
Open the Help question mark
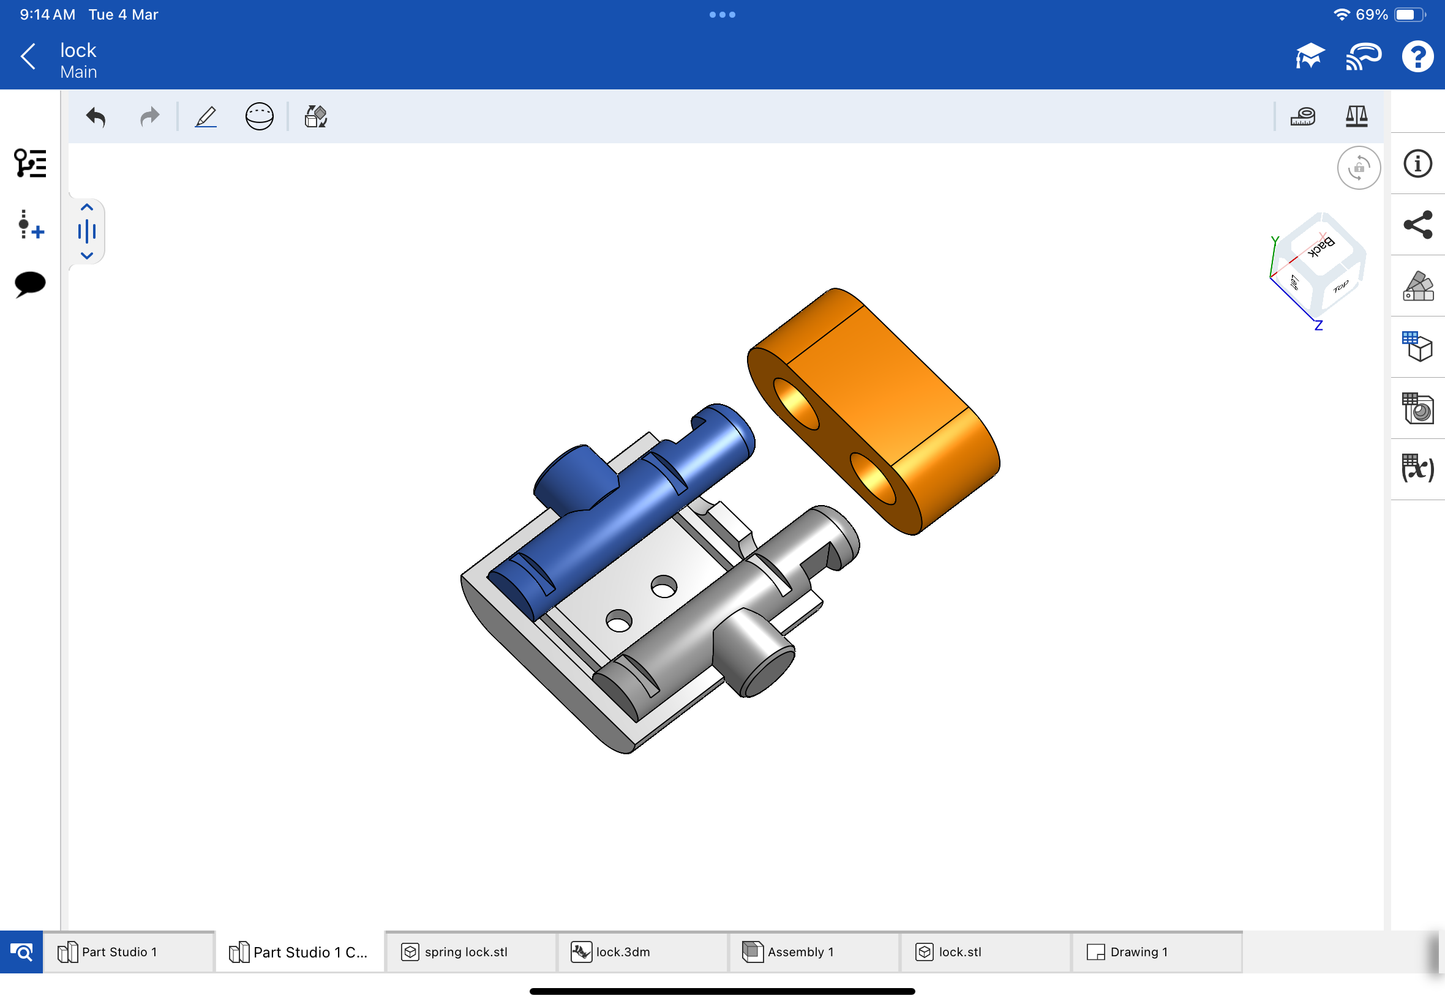[1417, 57]
